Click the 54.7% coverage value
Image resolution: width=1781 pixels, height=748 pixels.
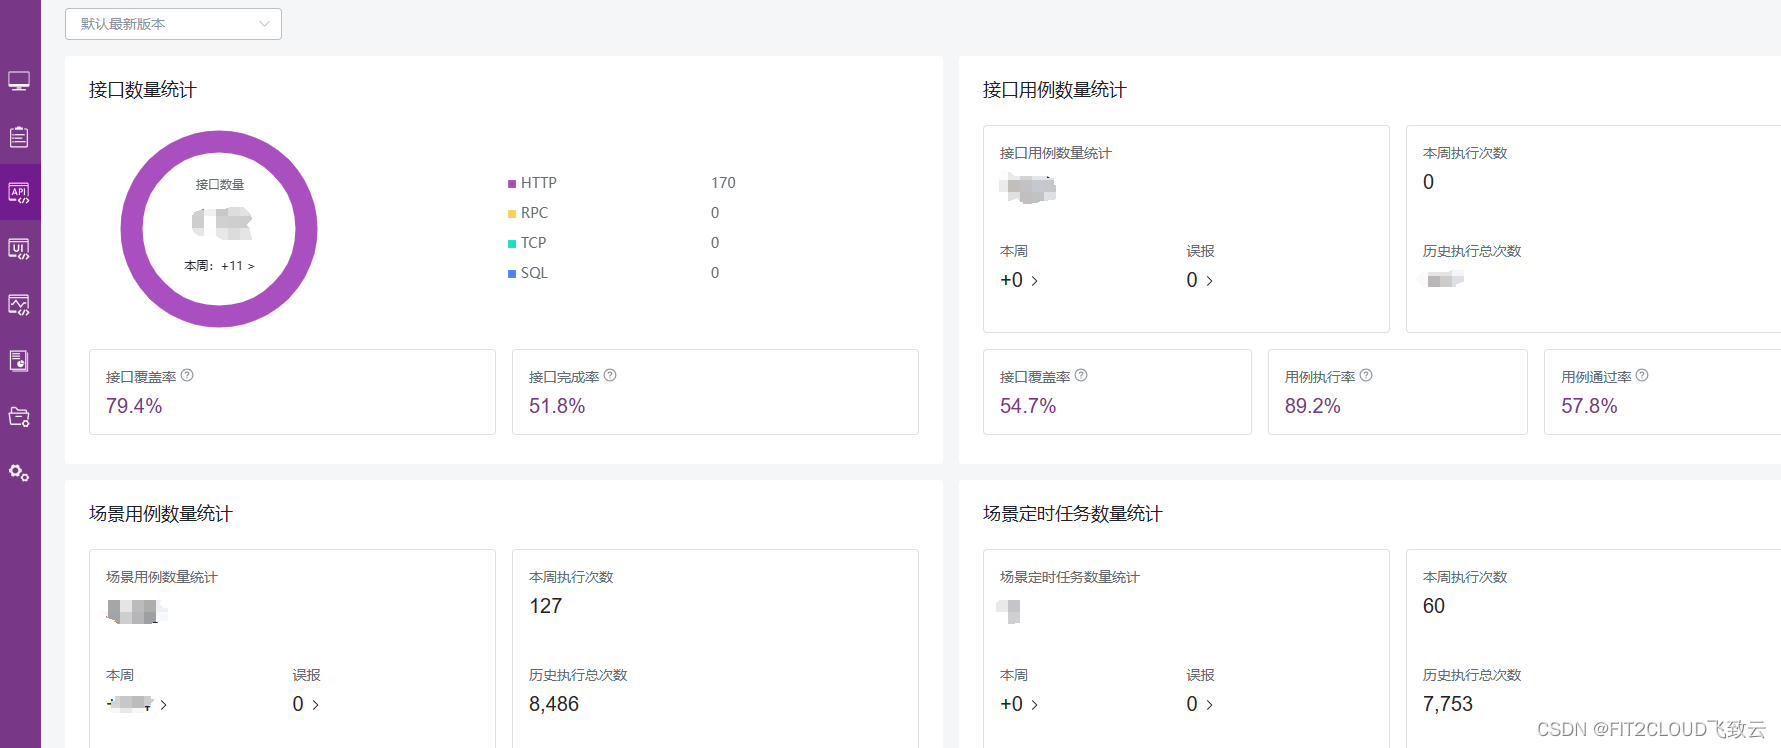[x=1028, y=406]
